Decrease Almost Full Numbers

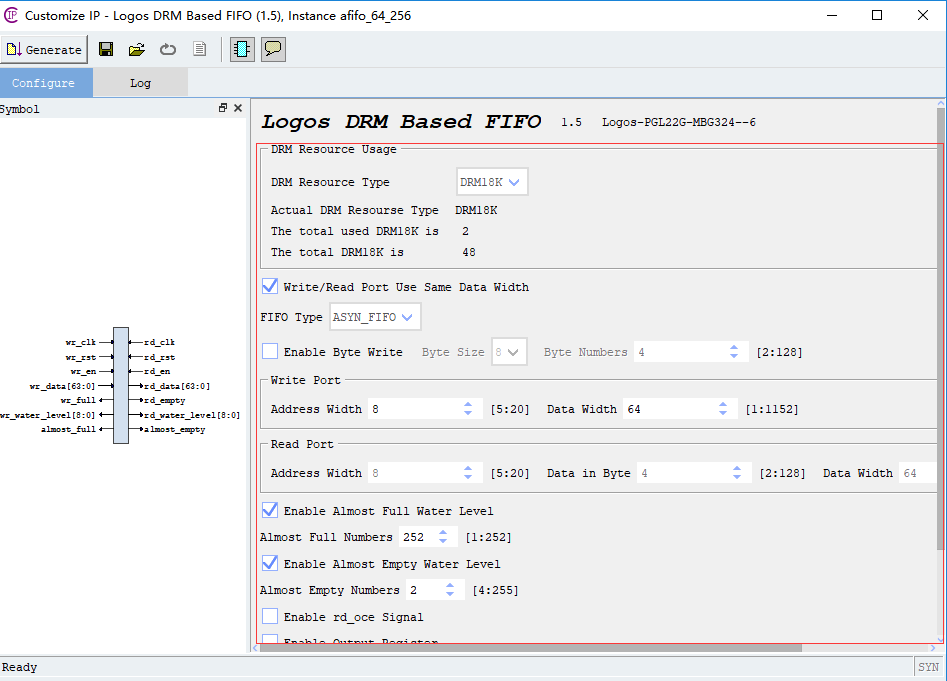pyautogui.click(x=443, y=542)
